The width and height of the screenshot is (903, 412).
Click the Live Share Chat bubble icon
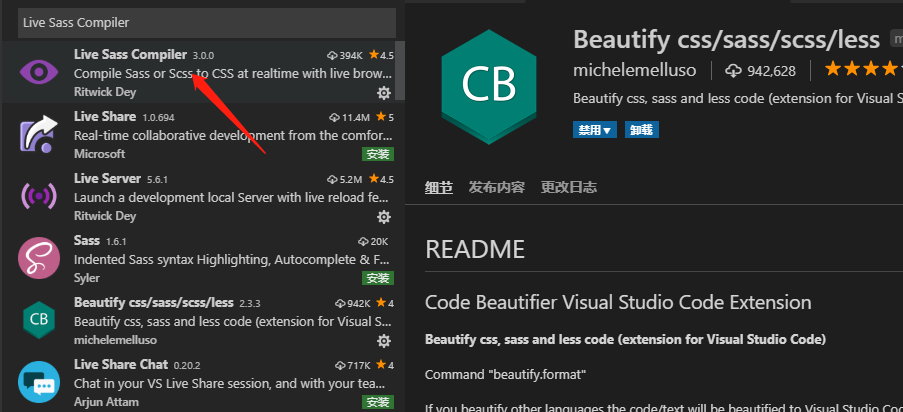tap(39, 381)
